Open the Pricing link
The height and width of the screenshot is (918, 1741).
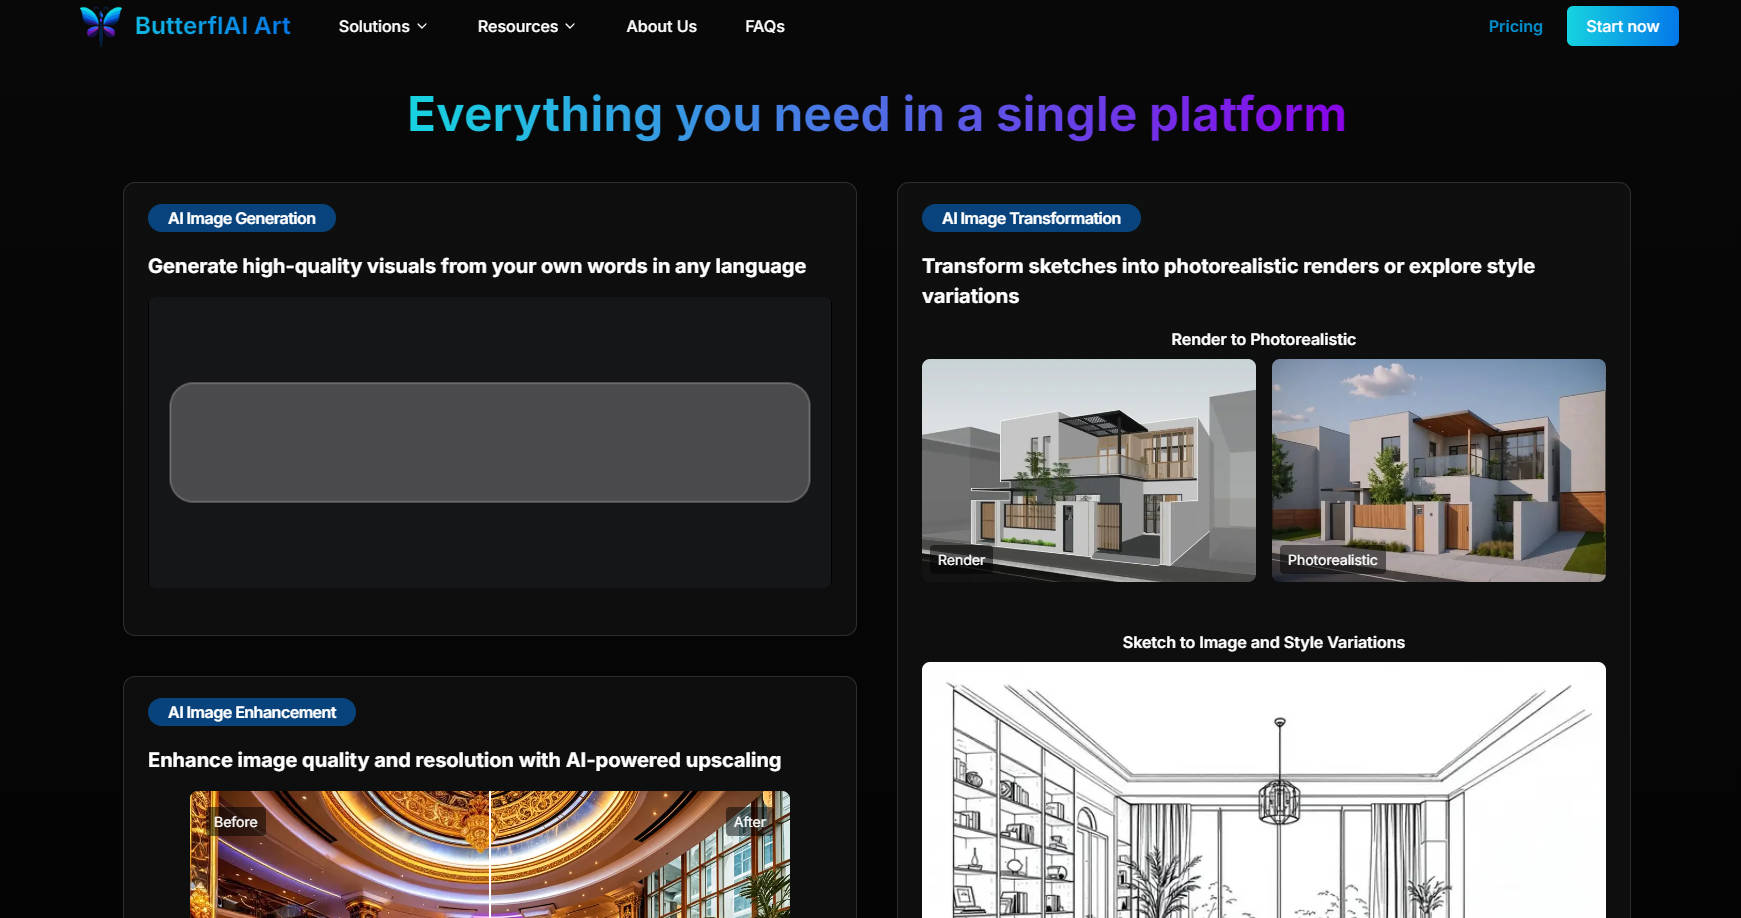(1515, 26)
